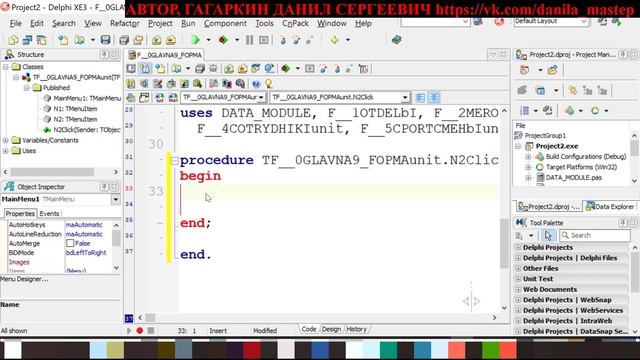
Task: Click the red run icon in editor toolbar
Action: [285, 69]
